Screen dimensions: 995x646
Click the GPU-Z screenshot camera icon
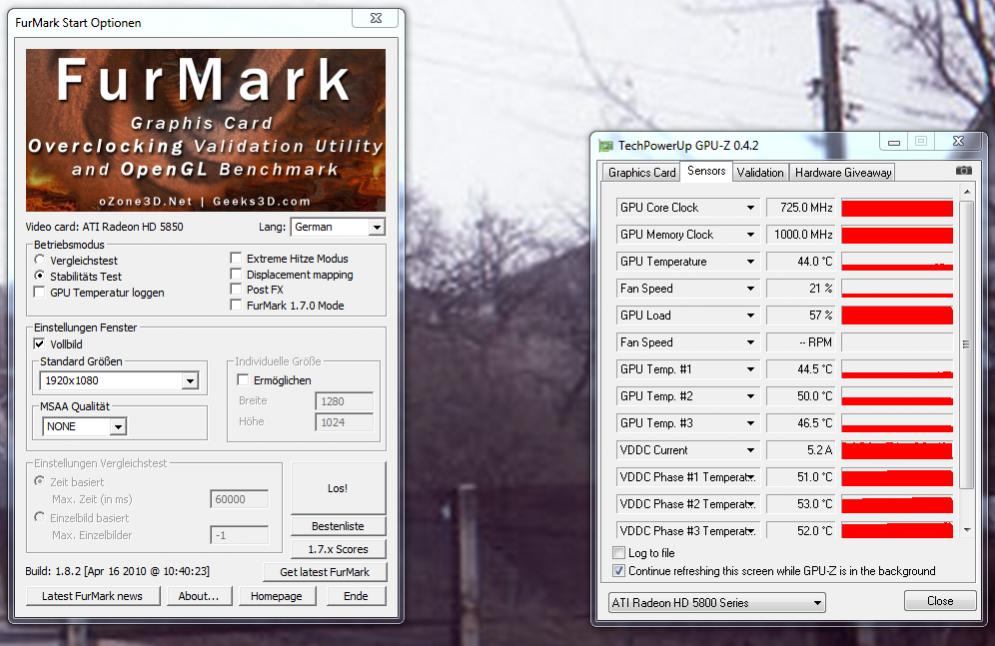963,171
